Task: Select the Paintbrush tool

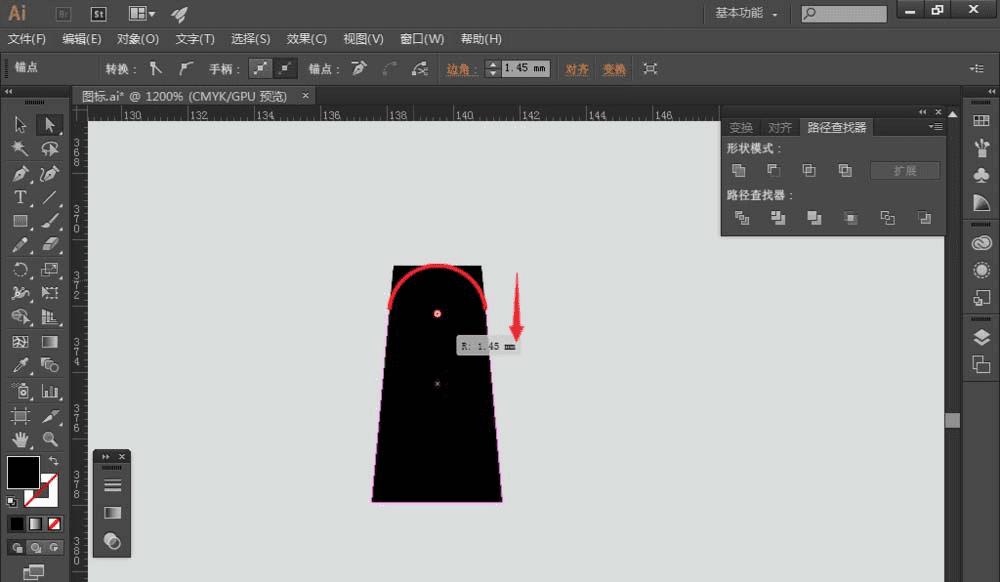Action: 49,221
